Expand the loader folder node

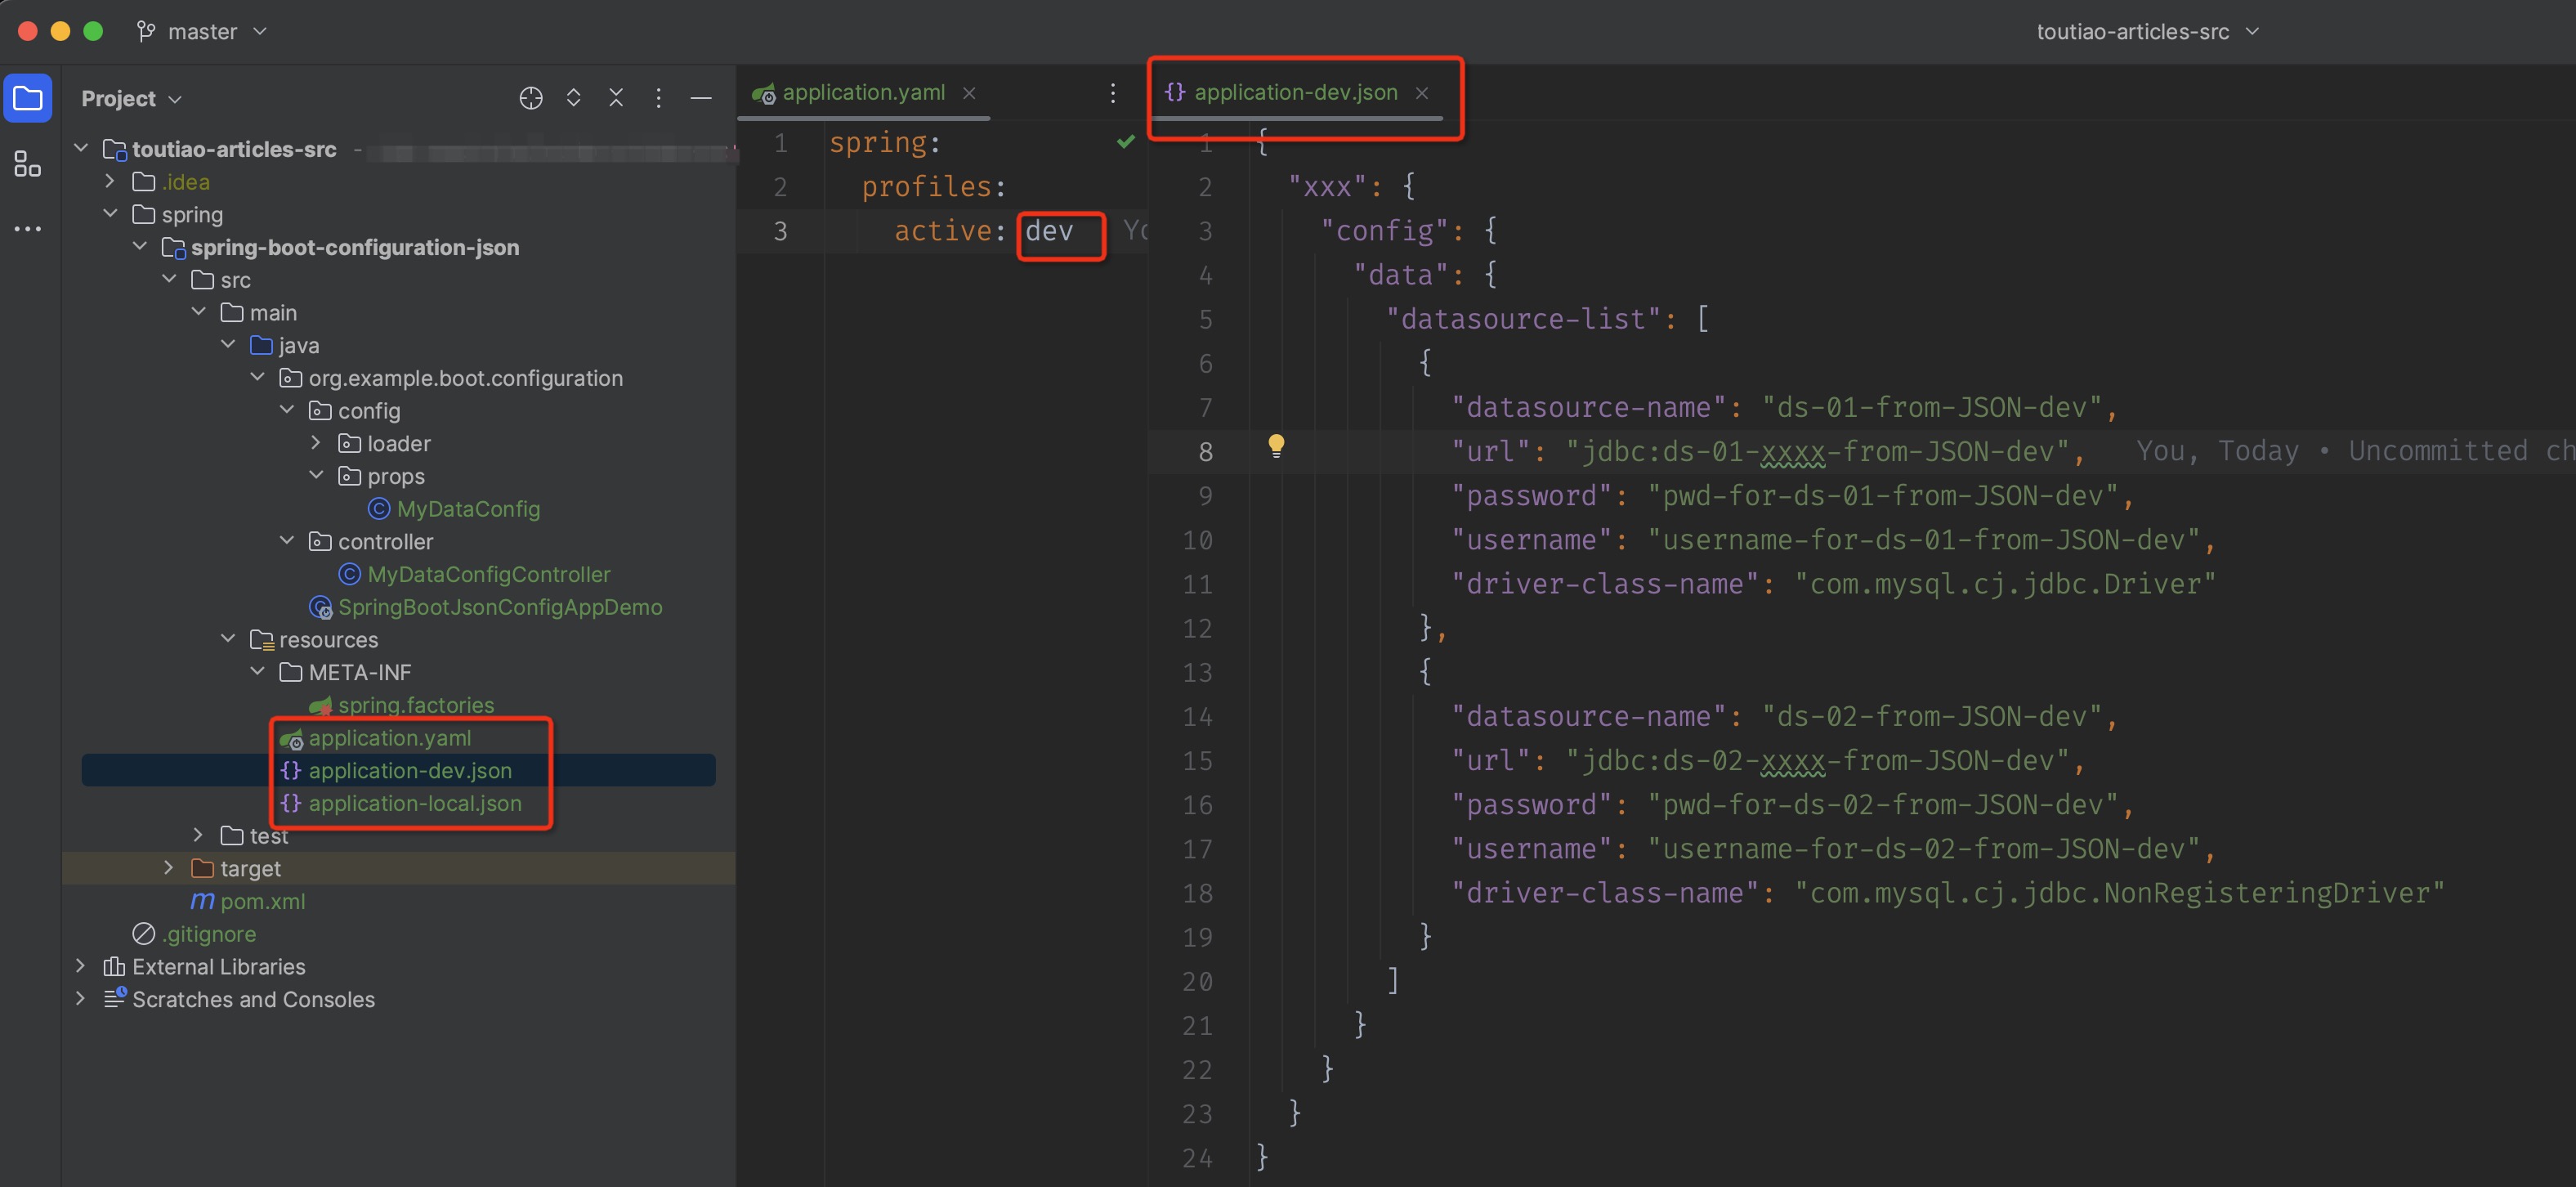coord(317,443)
